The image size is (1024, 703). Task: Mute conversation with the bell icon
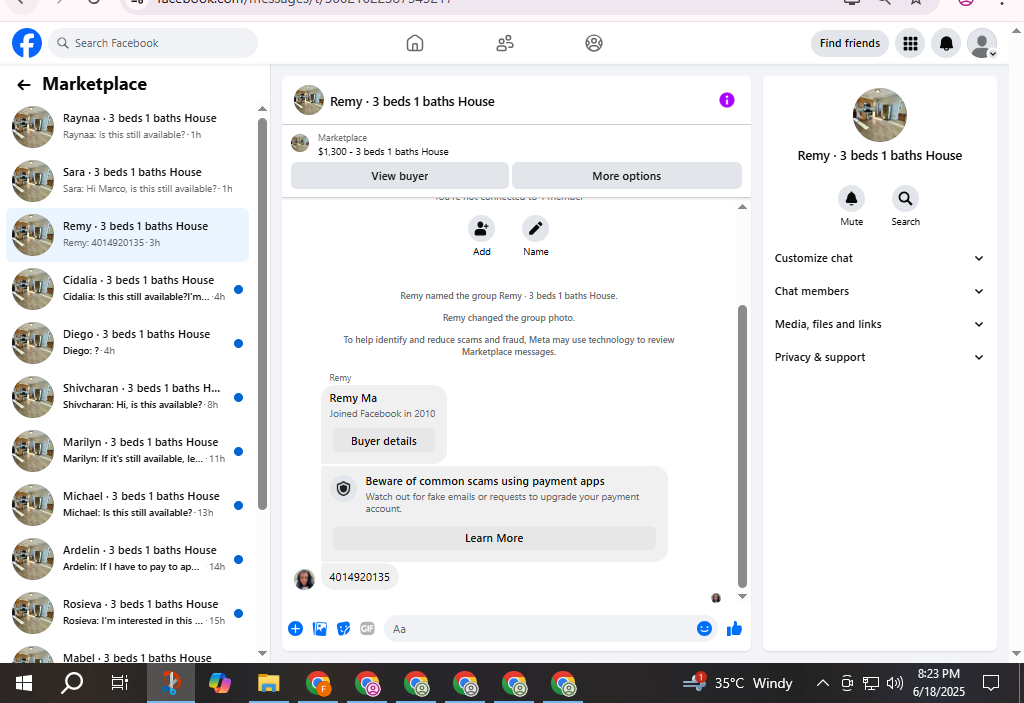(852, 199)
